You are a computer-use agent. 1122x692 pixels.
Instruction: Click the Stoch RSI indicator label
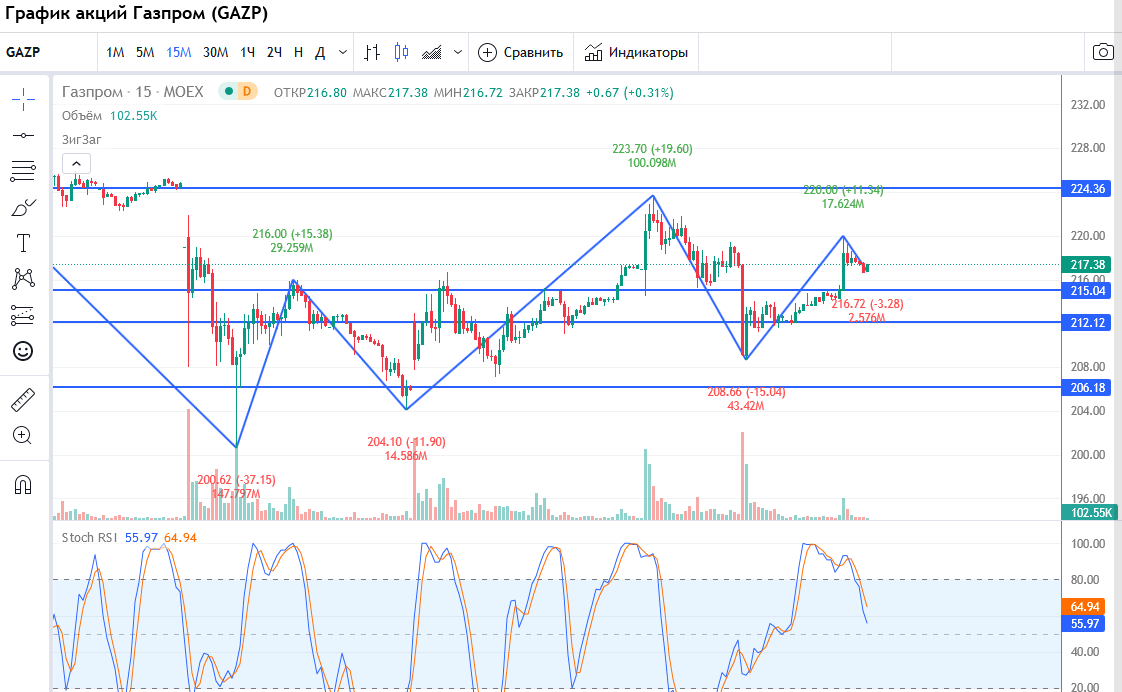tap(90, 537)
